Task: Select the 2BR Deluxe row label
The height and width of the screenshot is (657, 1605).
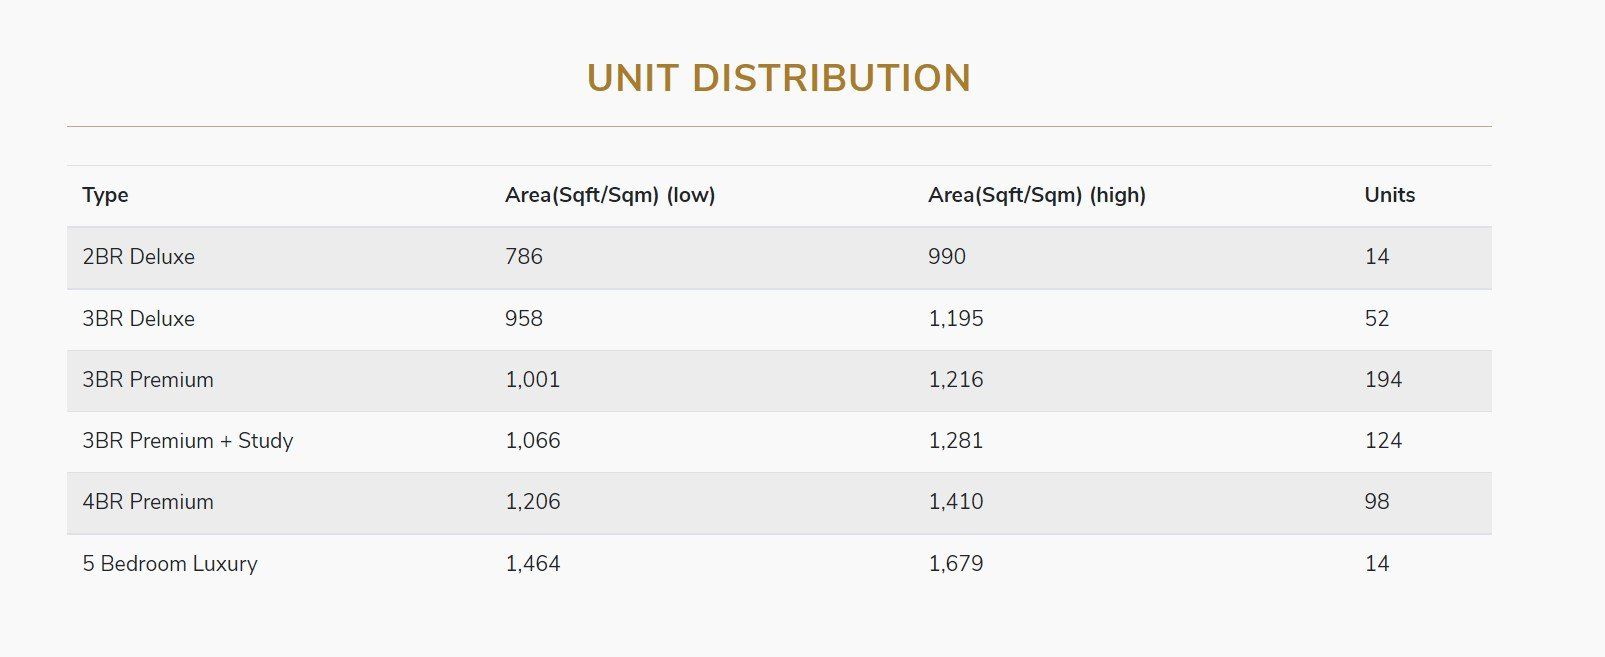Action: (138, 257)
